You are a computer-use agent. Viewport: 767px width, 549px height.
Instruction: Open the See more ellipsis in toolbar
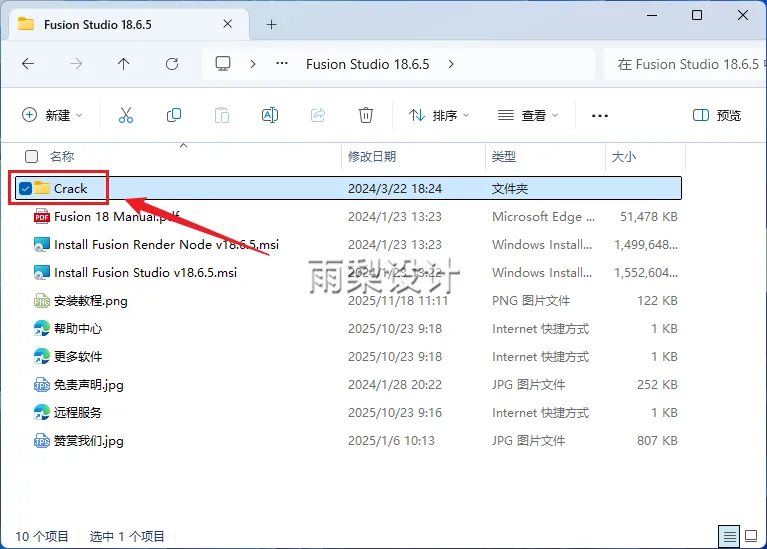click(600, 116)
